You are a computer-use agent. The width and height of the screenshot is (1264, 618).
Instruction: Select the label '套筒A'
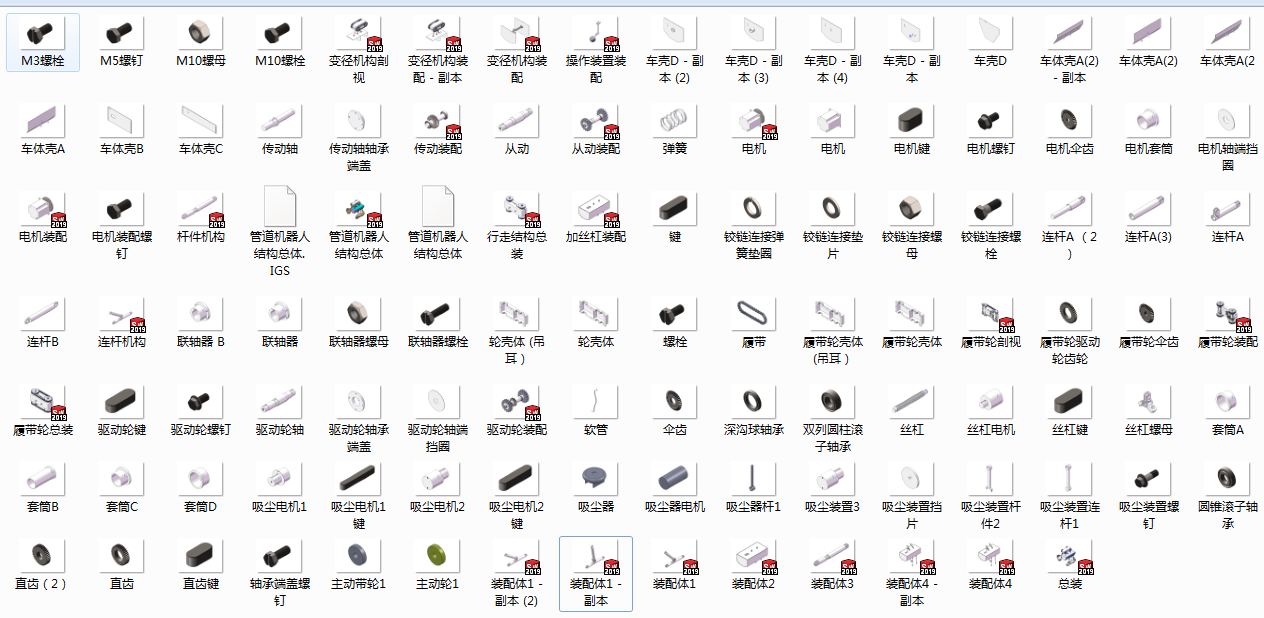[1228, 429]
